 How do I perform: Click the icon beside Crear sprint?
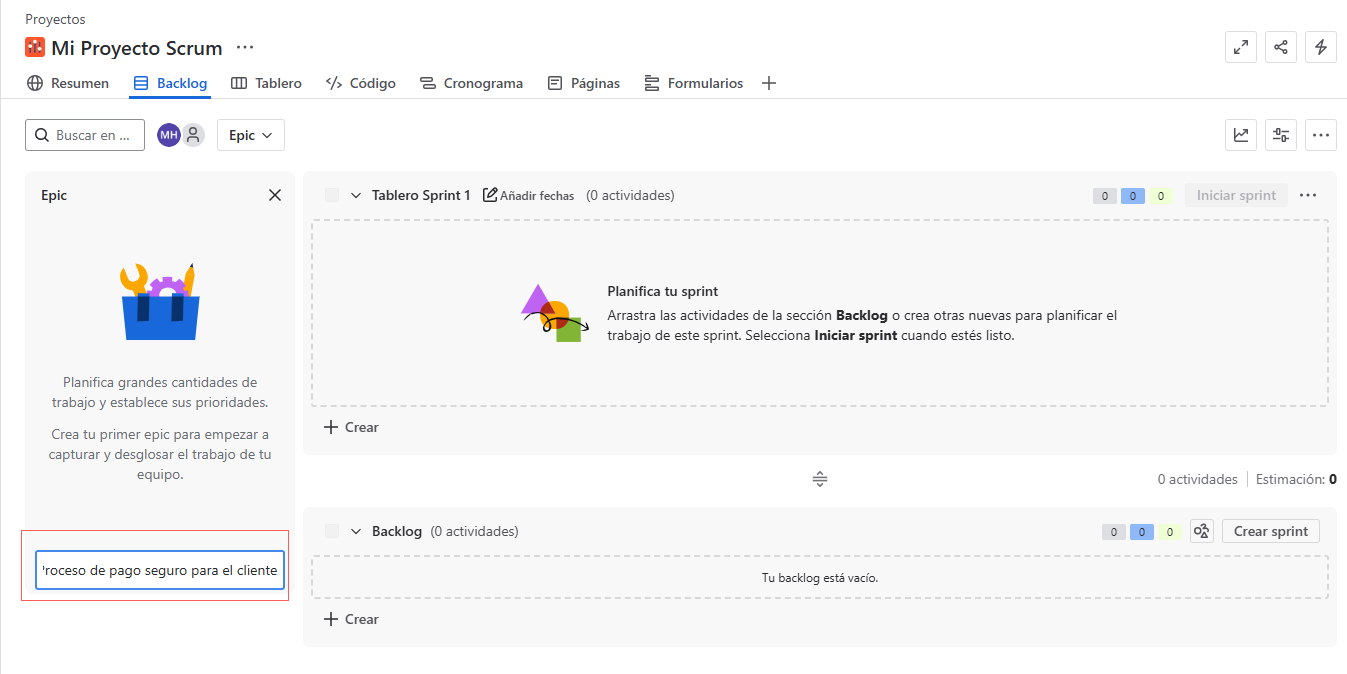pos(1202,531)
